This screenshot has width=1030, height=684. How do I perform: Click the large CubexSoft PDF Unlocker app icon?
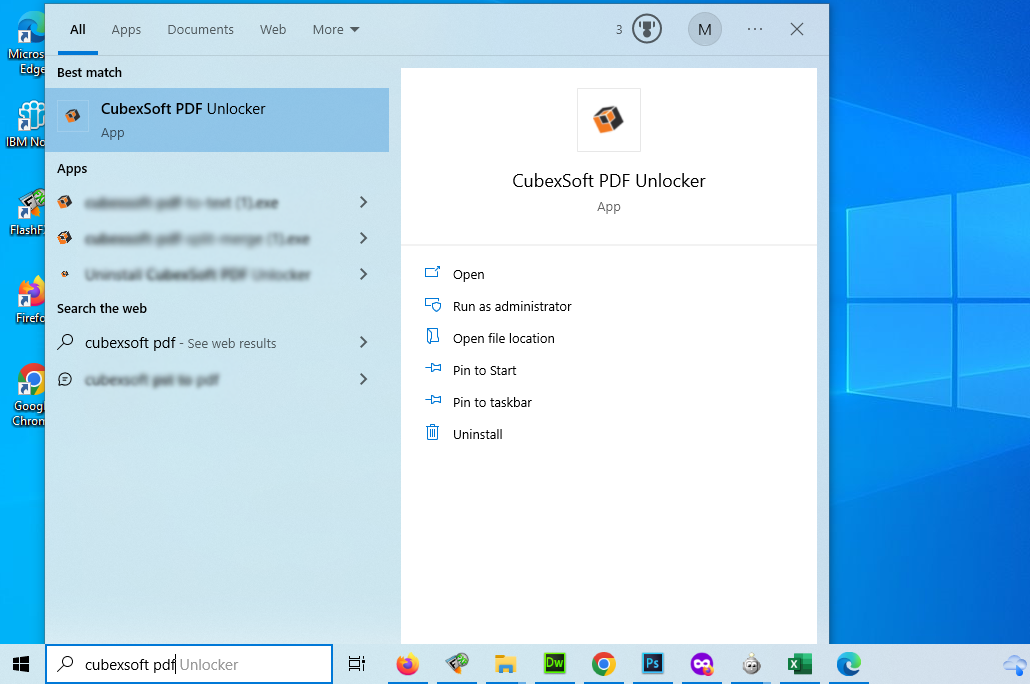608,120
